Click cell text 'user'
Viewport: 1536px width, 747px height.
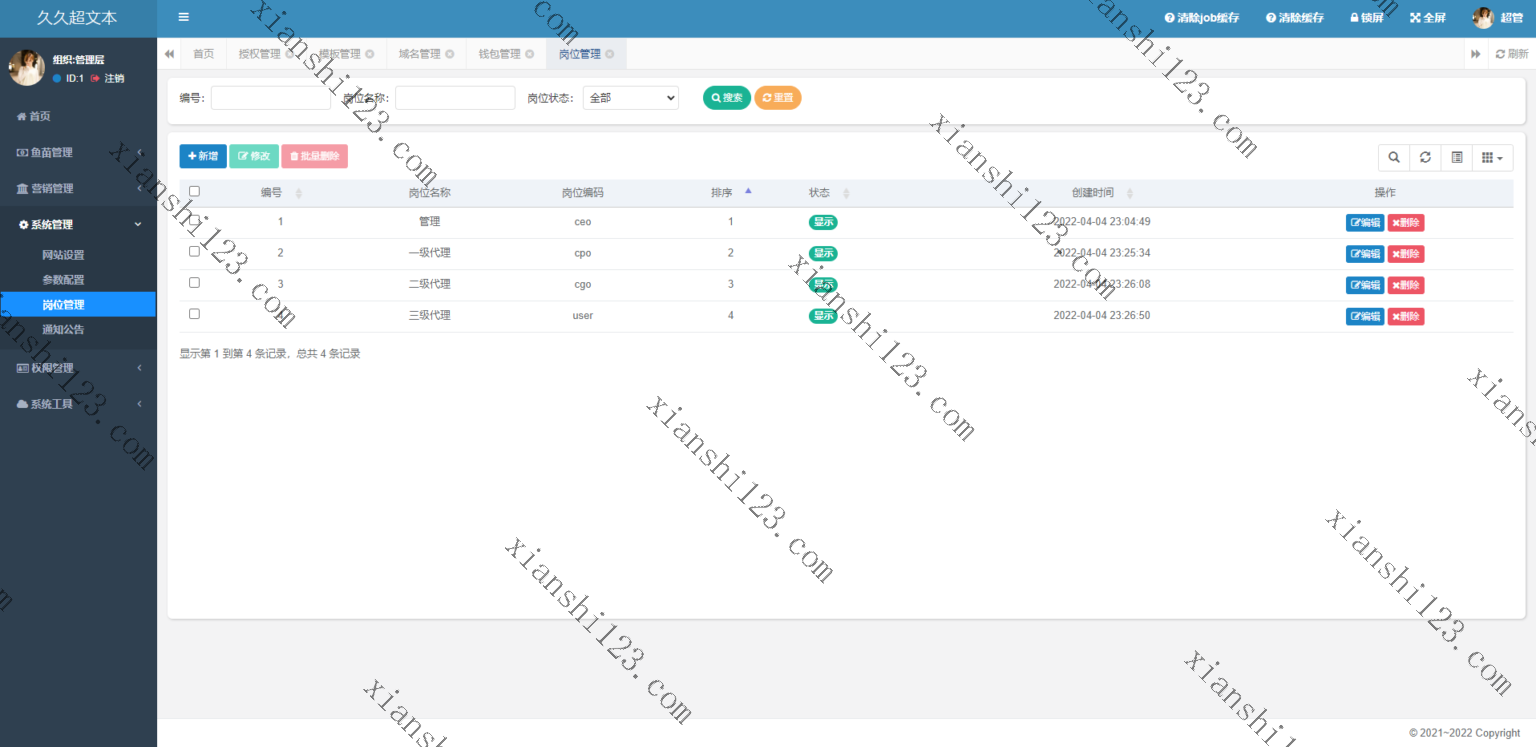click(583, 315)
